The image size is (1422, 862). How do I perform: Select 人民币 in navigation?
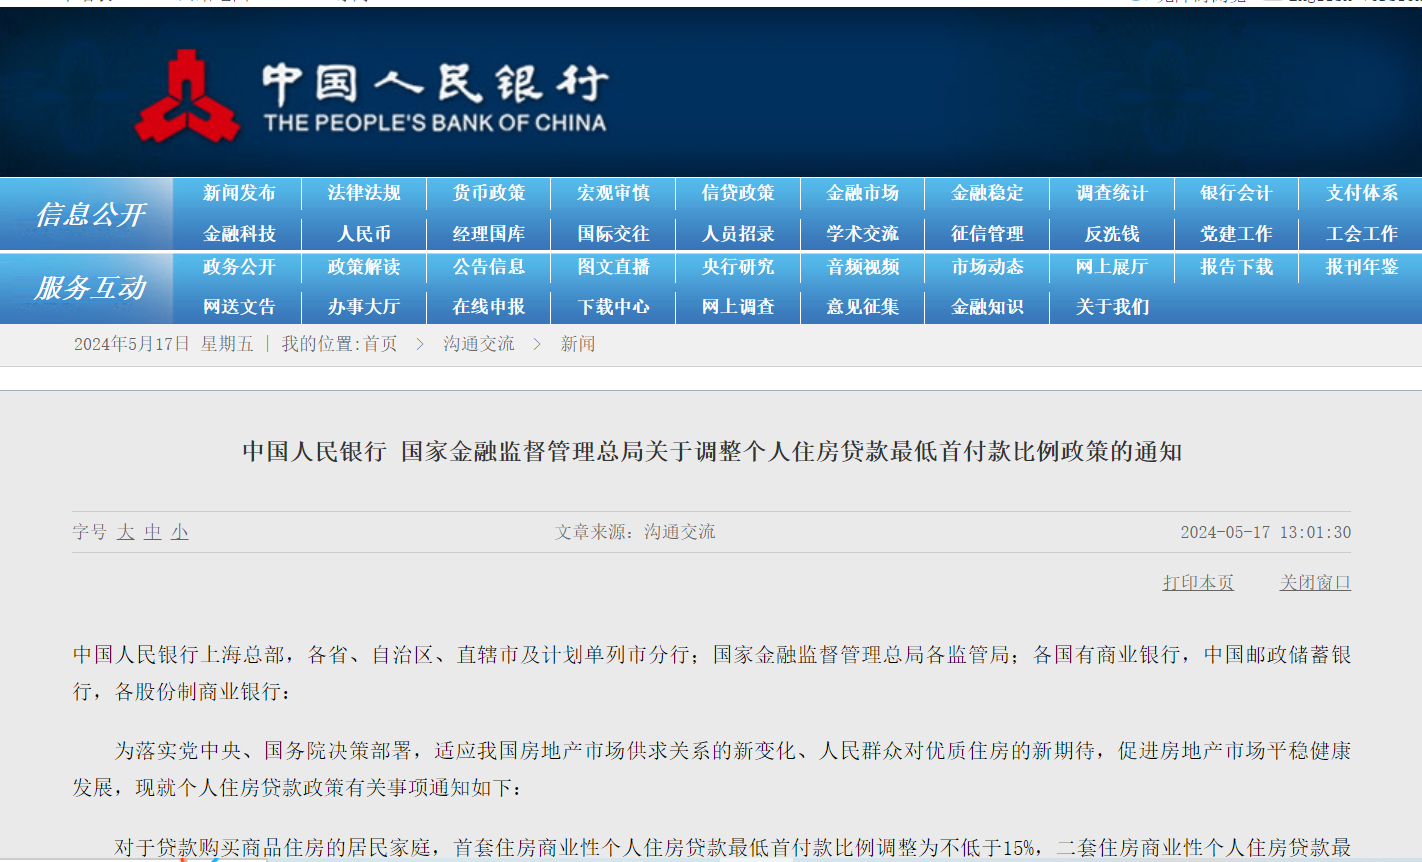pyautogui.click(x=364, y=234)
